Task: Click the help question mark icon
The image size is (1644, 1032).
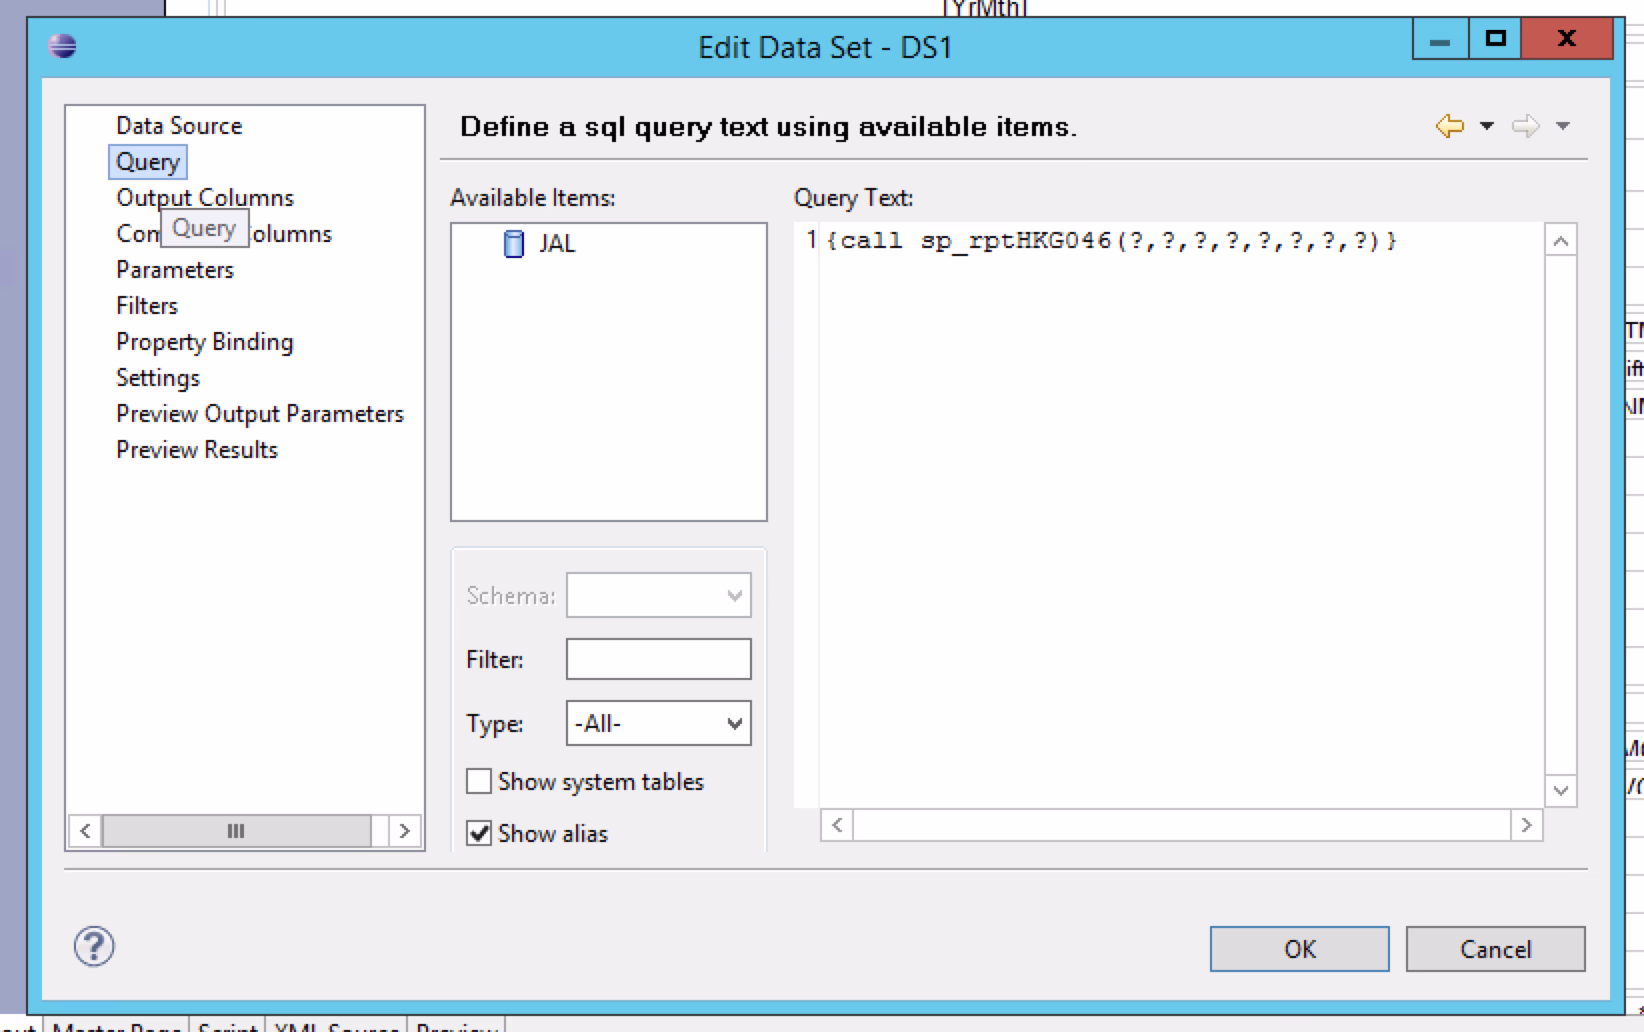Action: 94,946
